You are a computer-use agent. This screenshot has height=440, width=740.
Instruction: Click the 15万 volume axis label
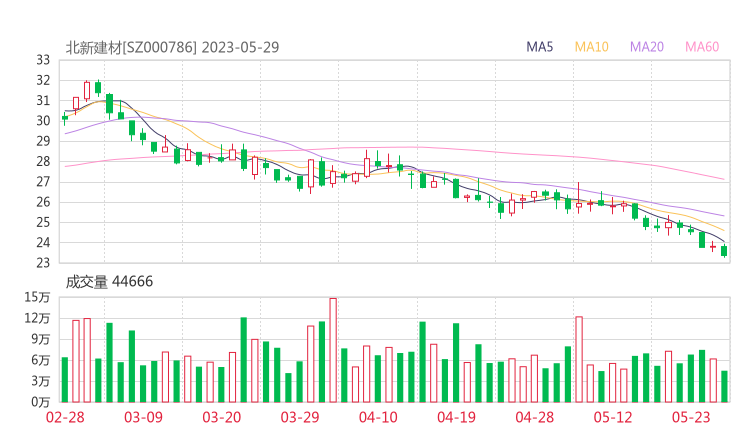[x=38, y=297]
